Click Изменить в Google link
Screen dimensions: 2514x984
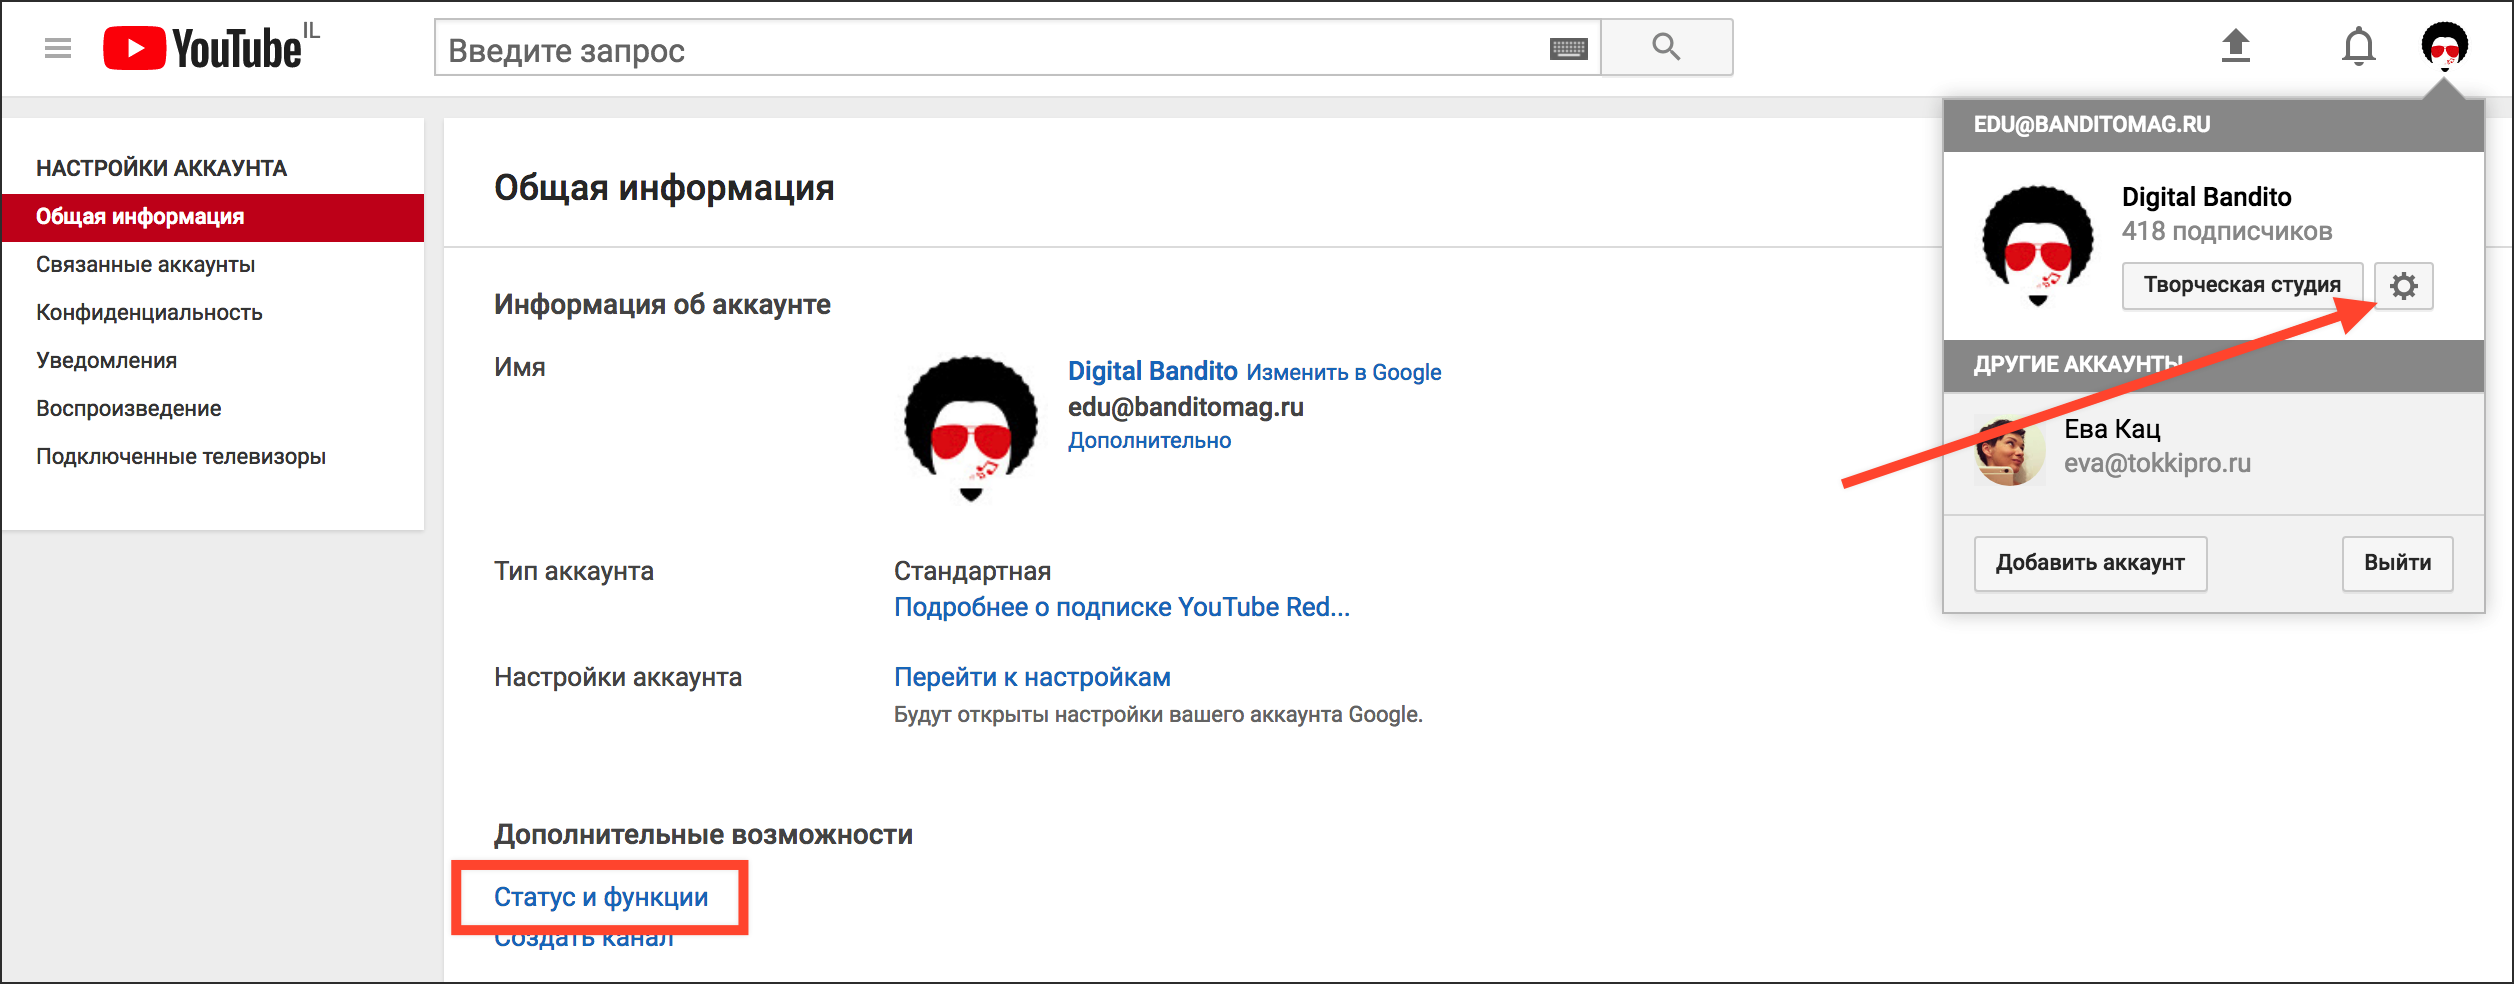click(1344, 372)
